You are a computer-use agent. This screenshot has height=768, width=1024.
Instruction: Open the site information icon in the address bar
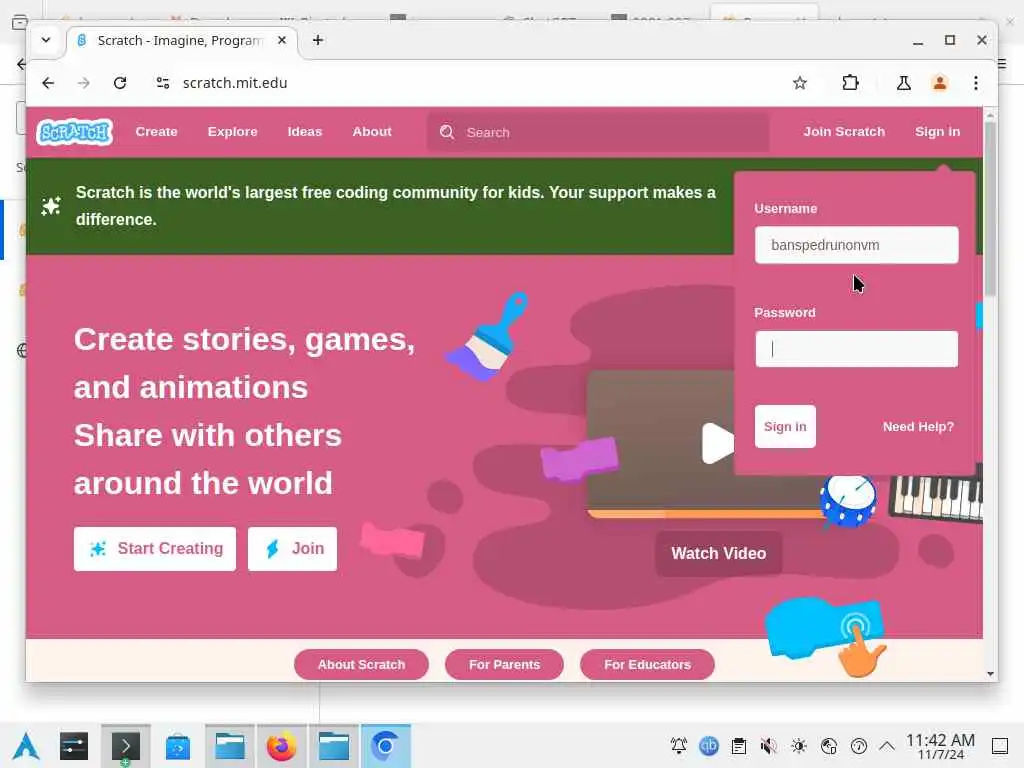pyautogui.click(x=163, y=83)
